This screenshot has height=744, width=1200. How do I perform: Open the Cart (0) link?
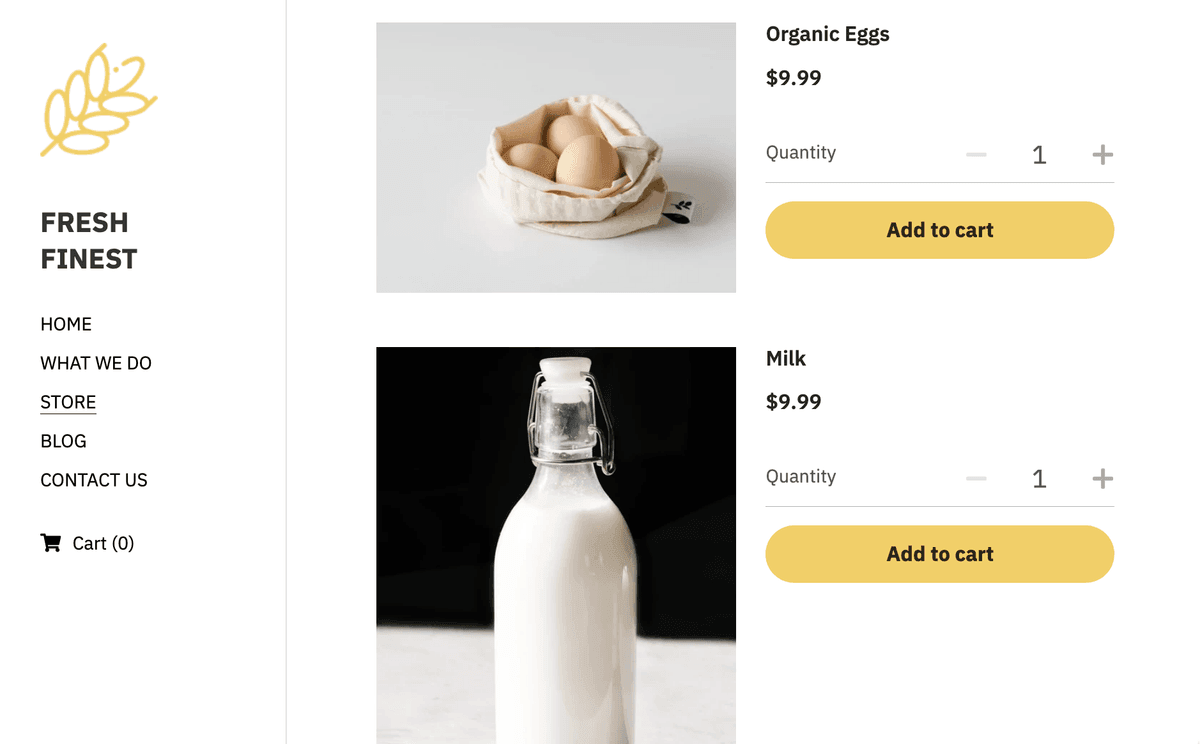[x=102, y=543]
